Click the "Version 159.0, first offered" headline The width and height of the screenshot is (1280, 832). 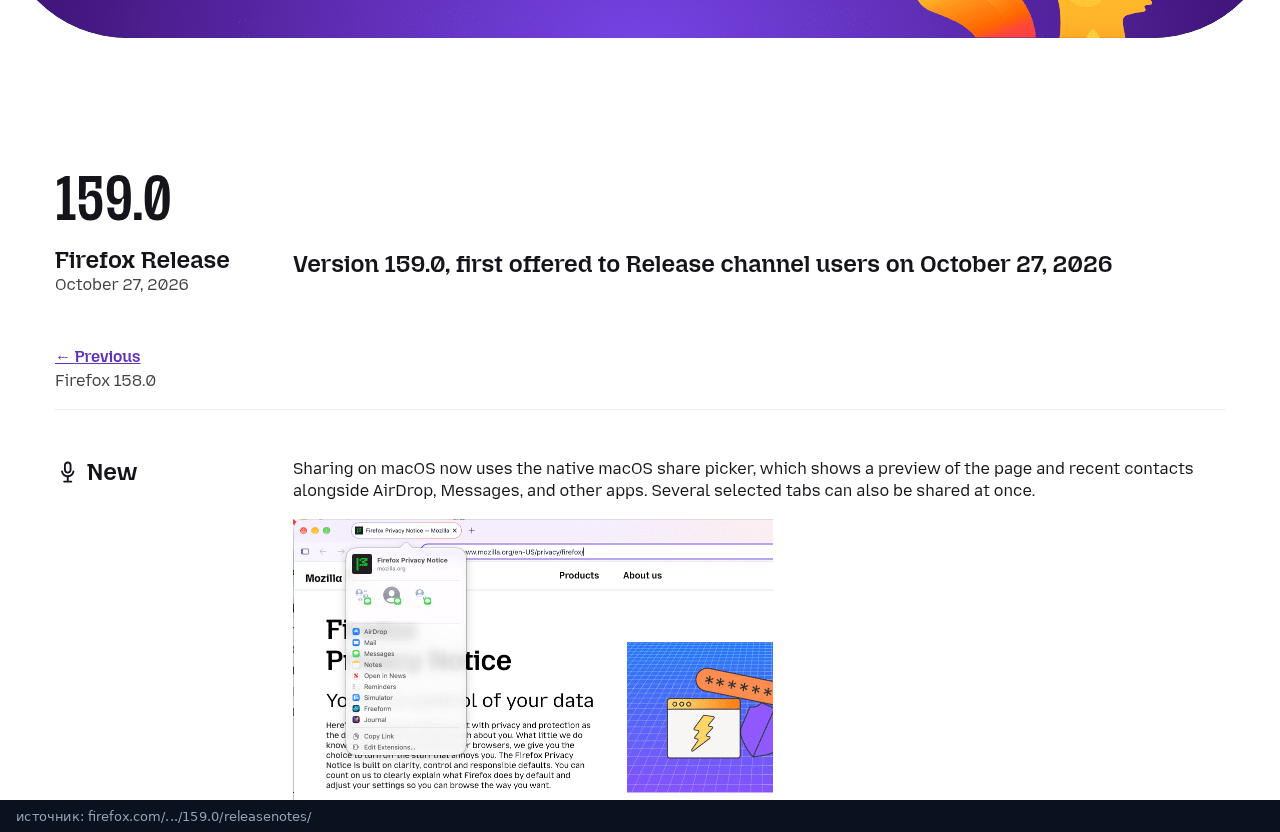pyautogui.click(x=702, y=264)
